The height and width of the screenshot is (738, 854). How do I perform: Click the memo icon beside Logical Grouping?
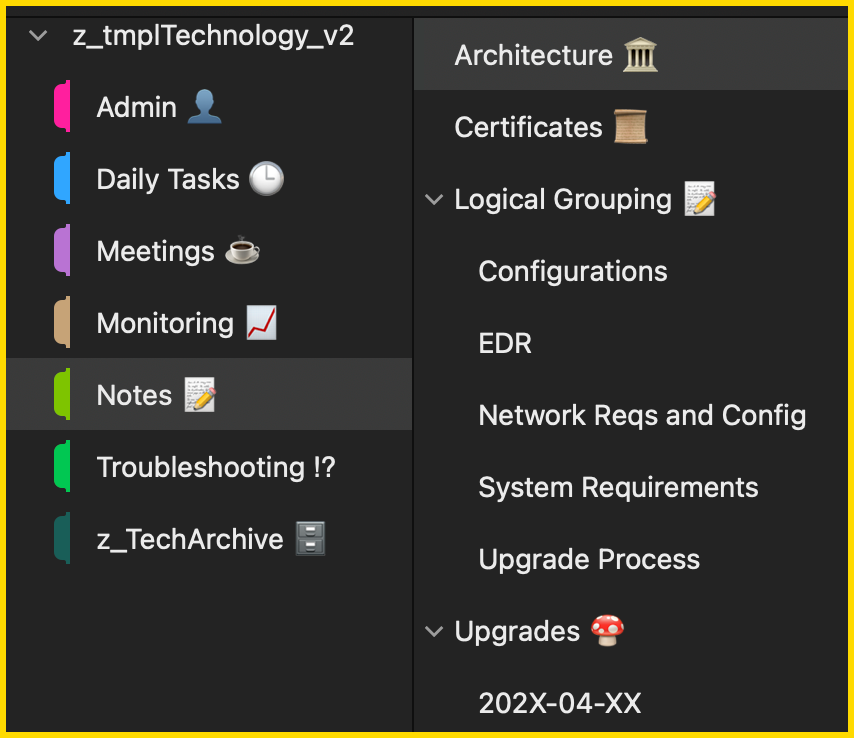coord(699,199)
